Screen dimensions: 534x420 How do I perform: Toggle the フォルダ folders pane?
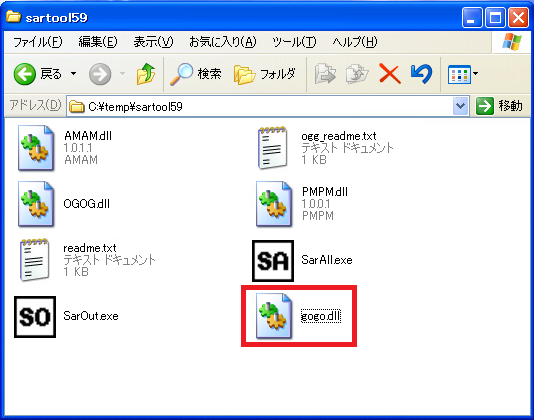[265, 74]
